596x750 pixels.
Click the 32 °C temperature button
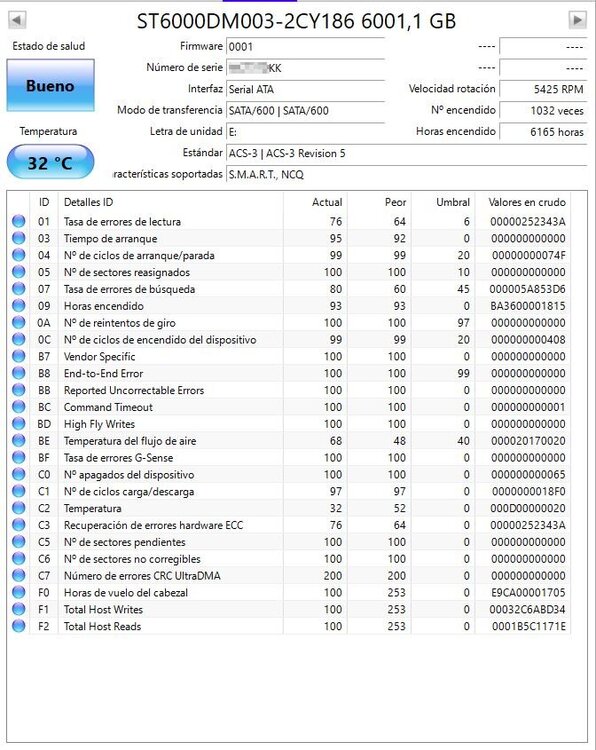point(50,163)
